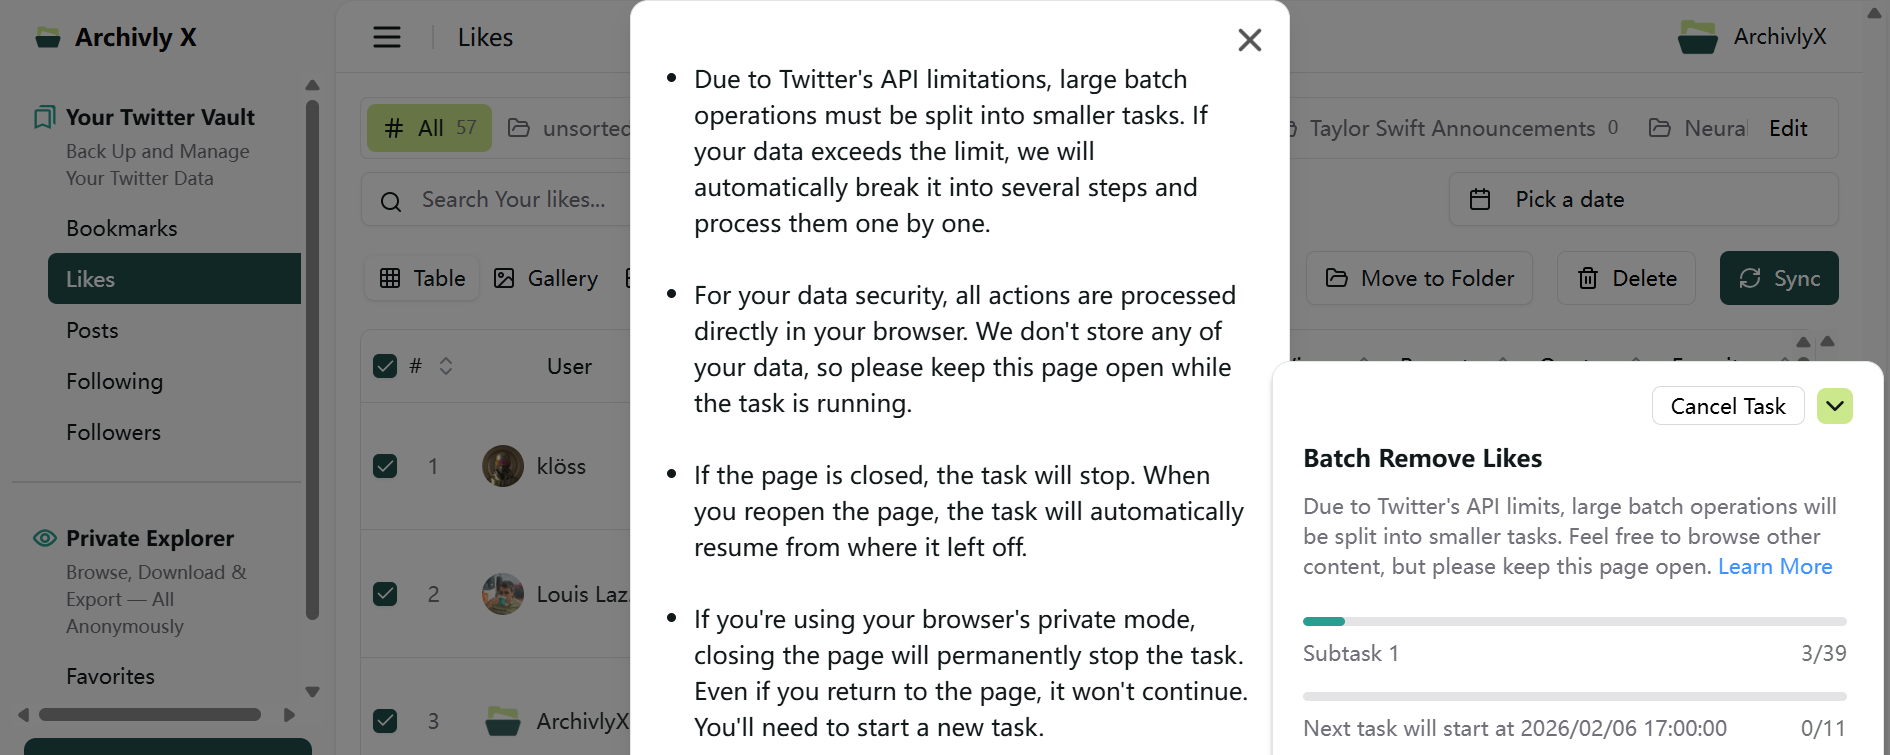Click the Your Twitter Vault bookmark icon
Screen dimensions: 1890x755
44,117
